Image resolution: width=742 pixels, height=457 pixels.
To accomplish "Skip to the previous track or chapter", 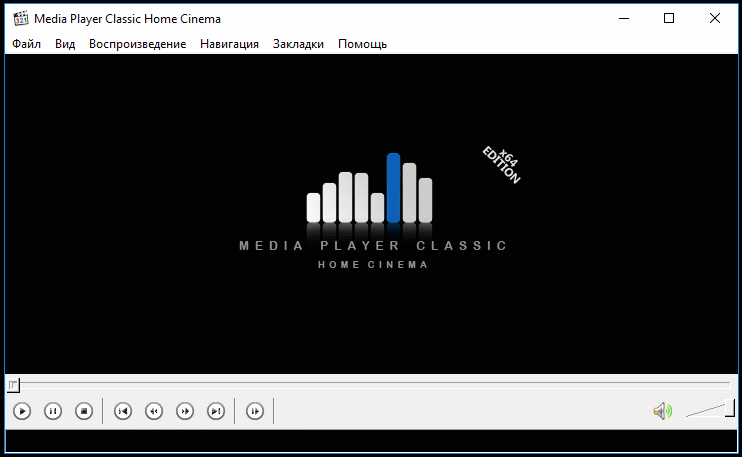I will (x=123, y=411).
